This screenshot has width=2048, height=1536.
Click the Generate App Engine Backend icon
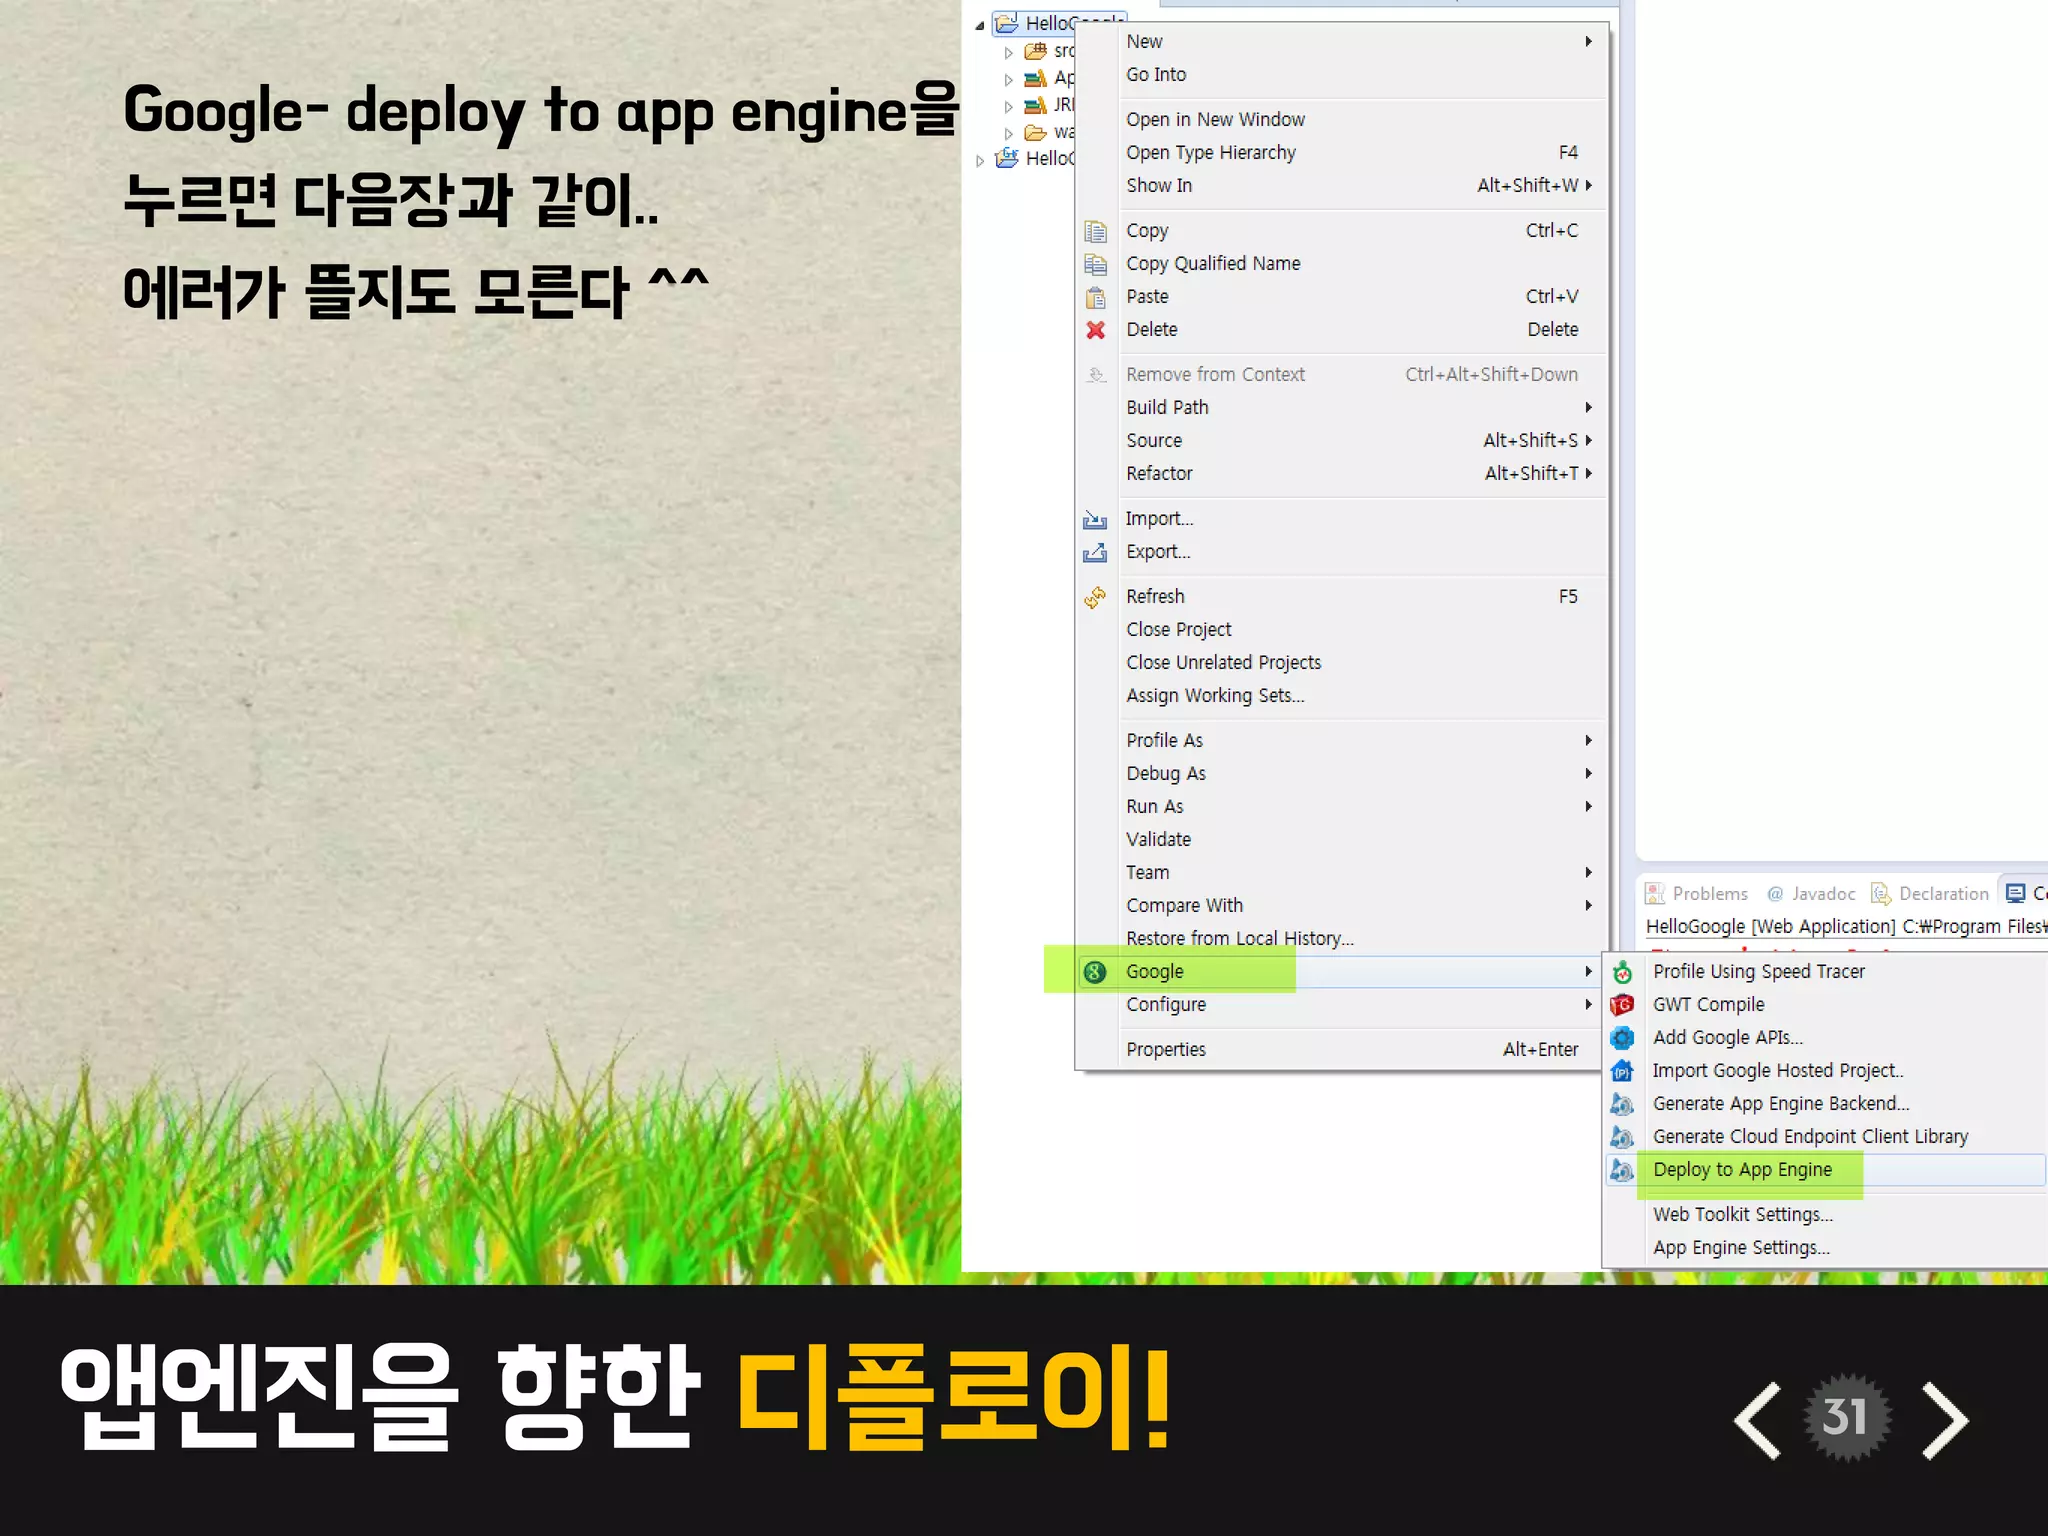coord(1622,1104)
